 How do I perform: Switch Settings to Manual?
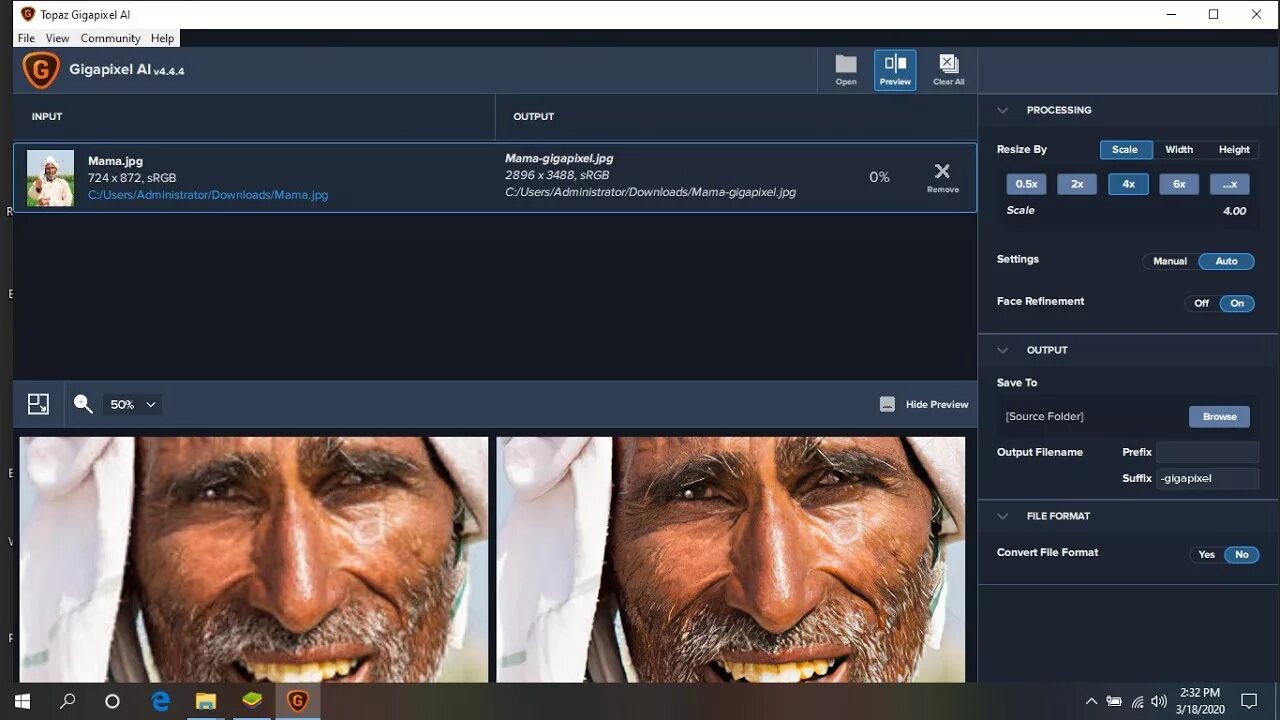(1170, 261)
